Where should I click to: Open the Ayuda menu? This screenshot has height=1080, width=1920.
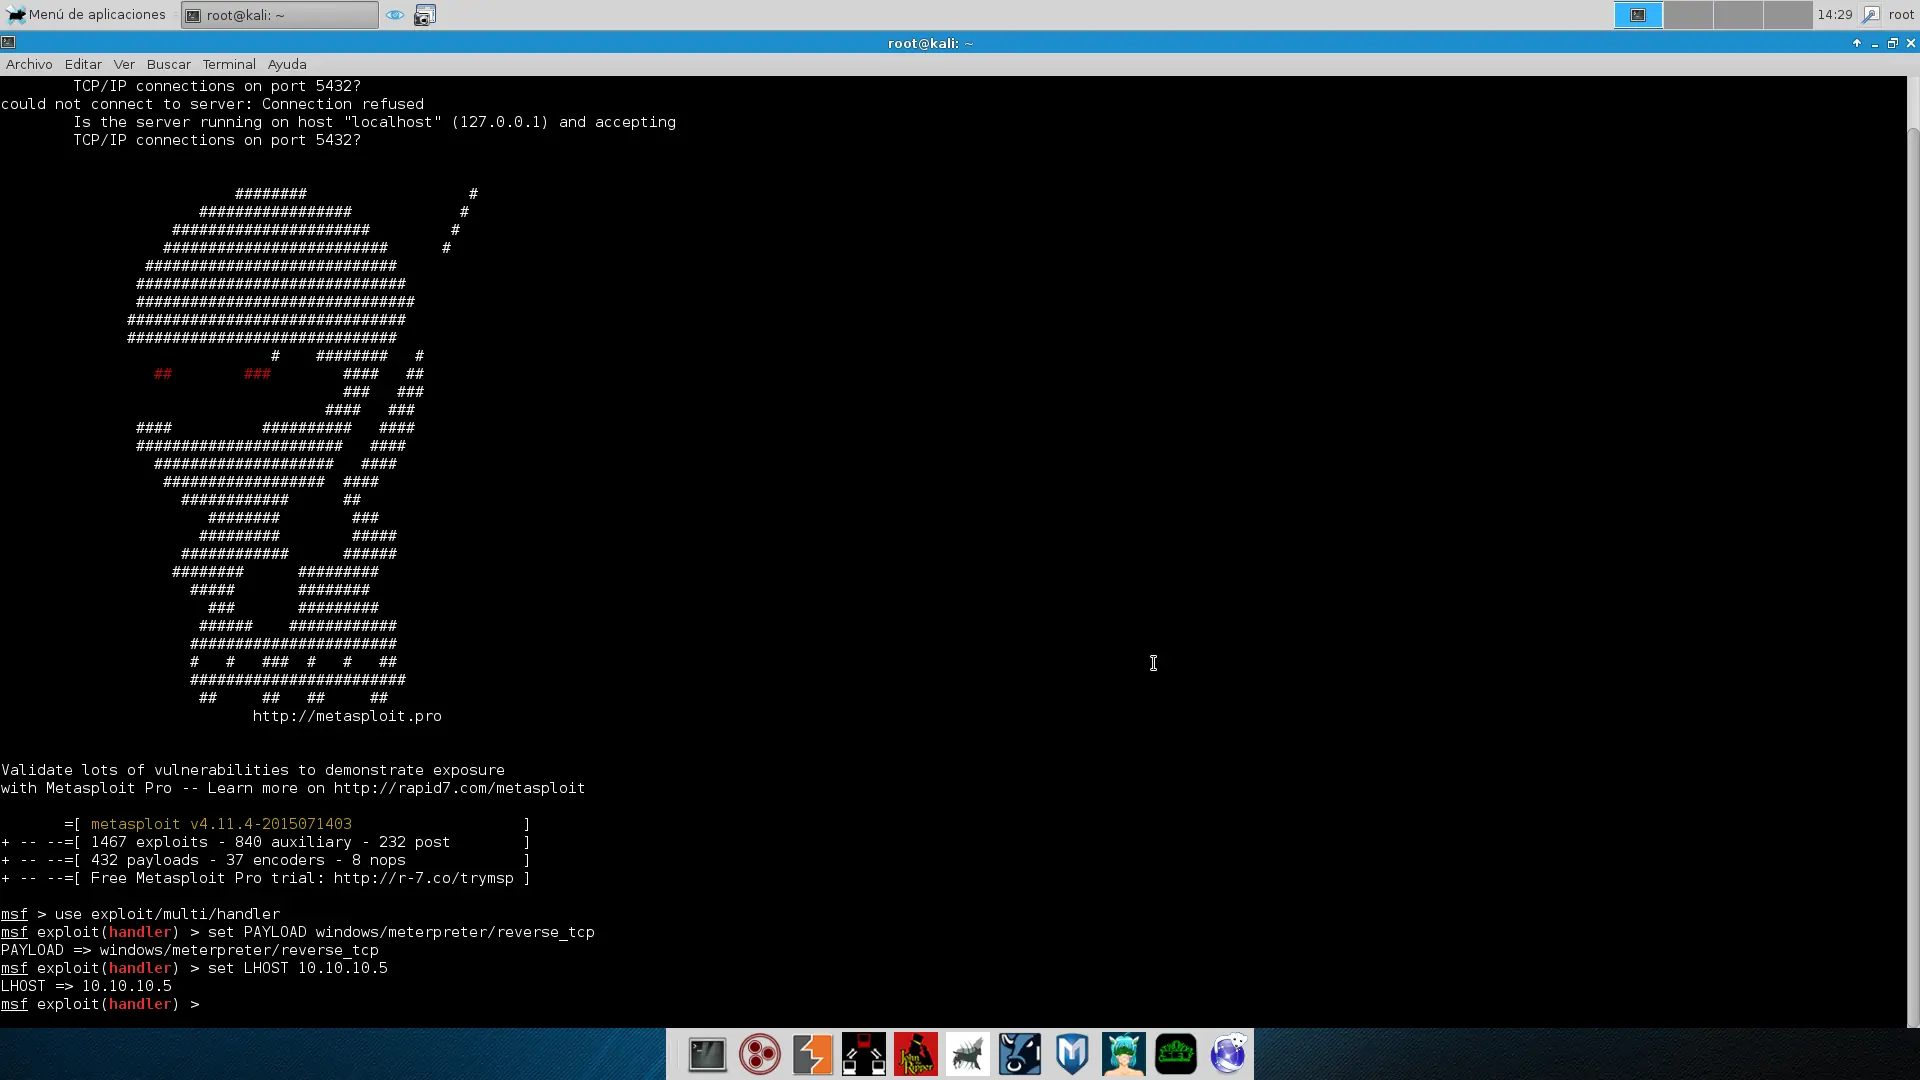pyautogui.click(x=287, y=64)
